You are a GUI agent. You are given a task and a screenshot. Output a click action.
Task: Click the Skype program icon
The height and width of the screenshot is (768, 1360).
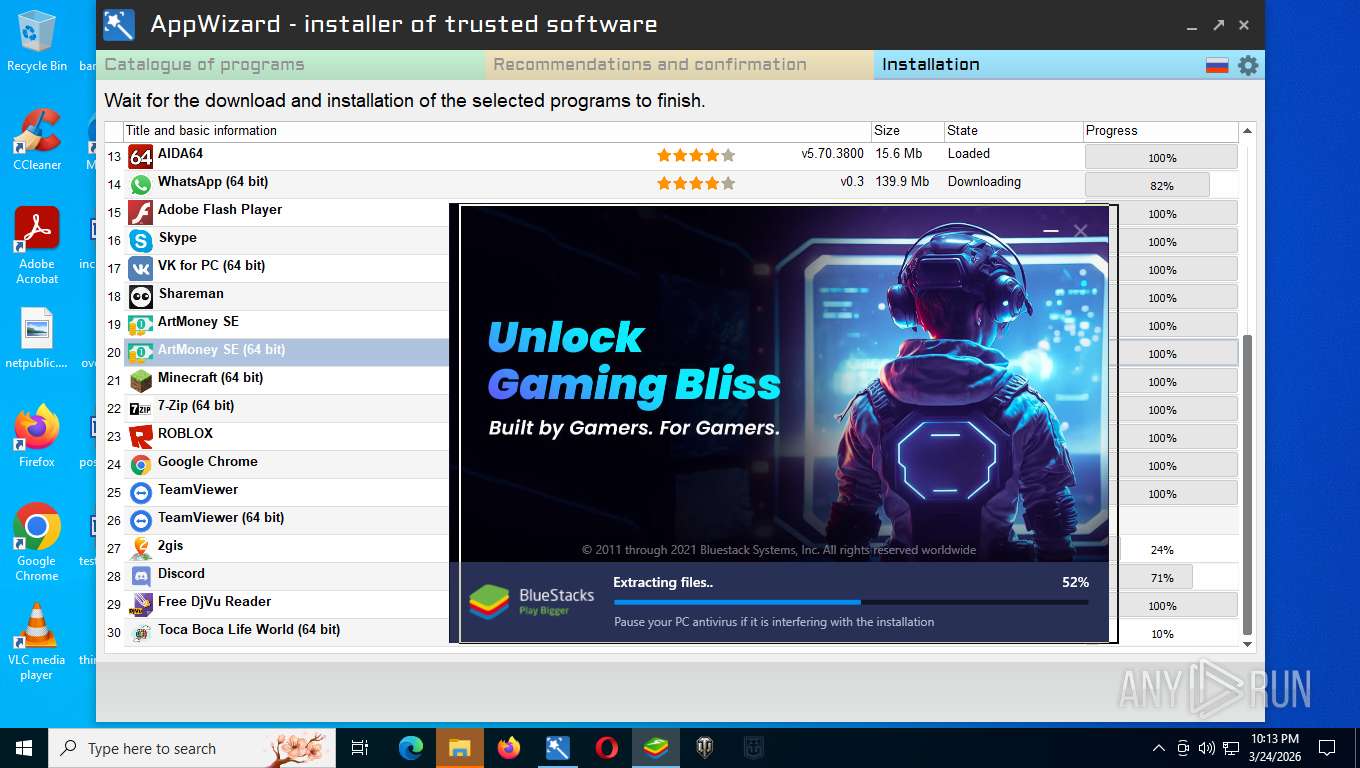coord(141,240)
